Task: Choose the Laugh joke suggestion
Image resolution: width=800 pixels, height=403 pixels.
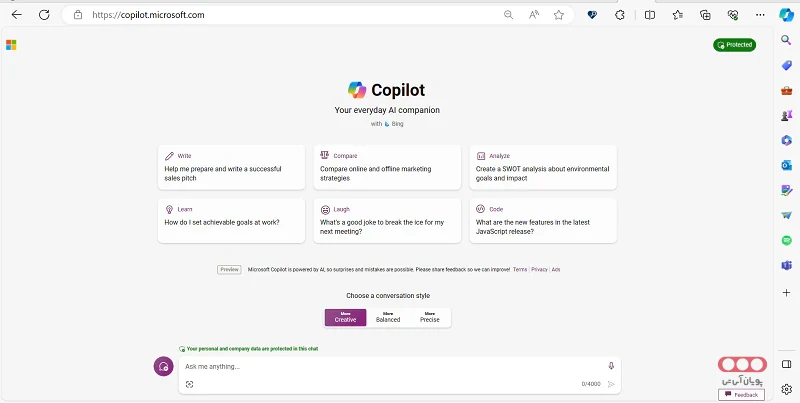Action: 387,221
